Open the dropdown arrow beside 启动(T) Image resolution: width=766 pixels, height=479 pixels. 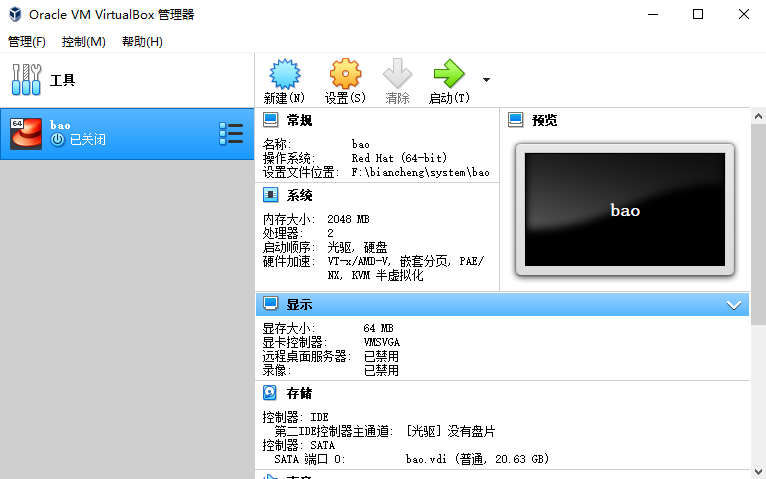[486, 80]
